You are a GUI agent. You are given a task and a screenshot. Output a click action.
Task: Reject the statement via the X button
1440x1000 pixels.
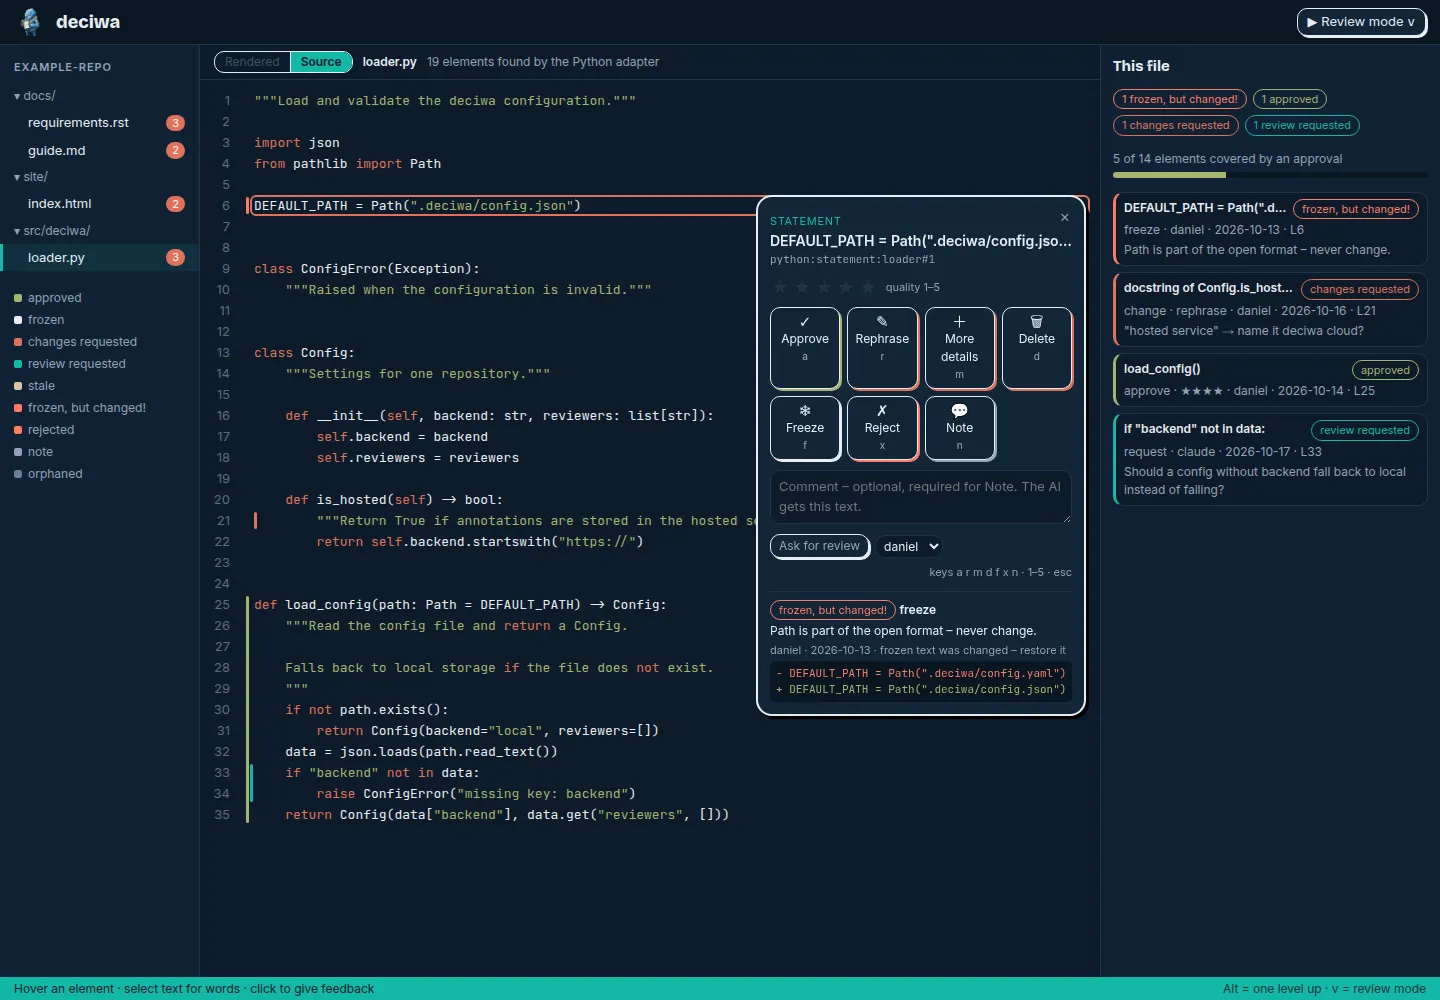(x=882, y=428)
